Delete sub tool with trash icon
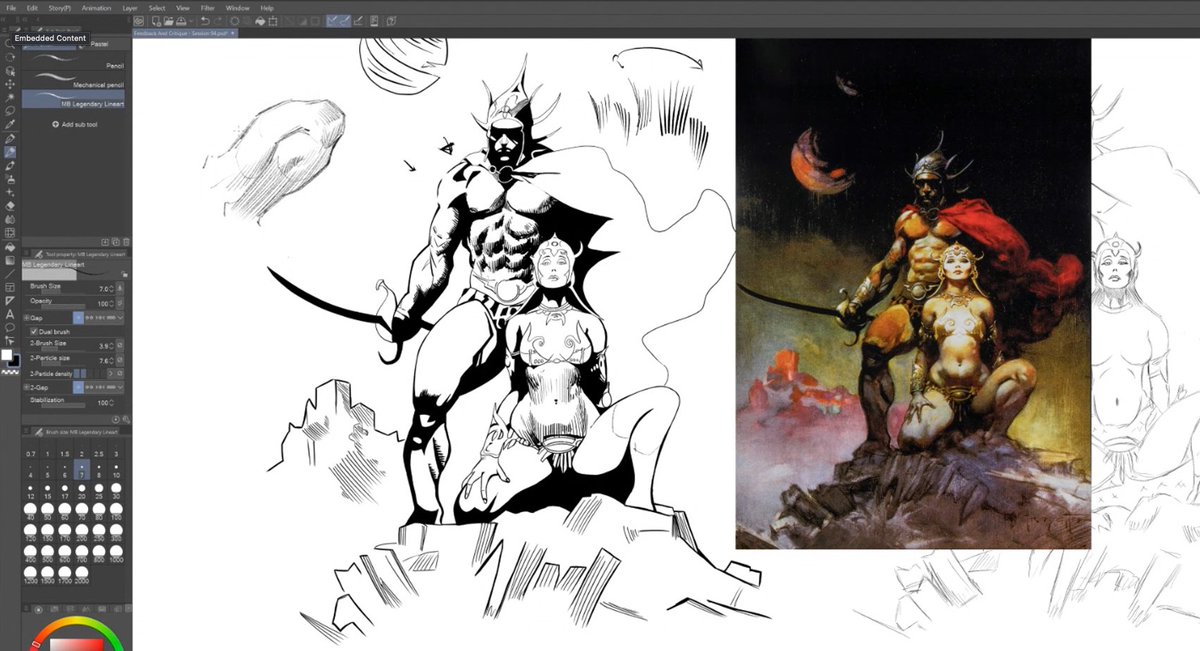Screen dimensions: 1200x651 126,242
